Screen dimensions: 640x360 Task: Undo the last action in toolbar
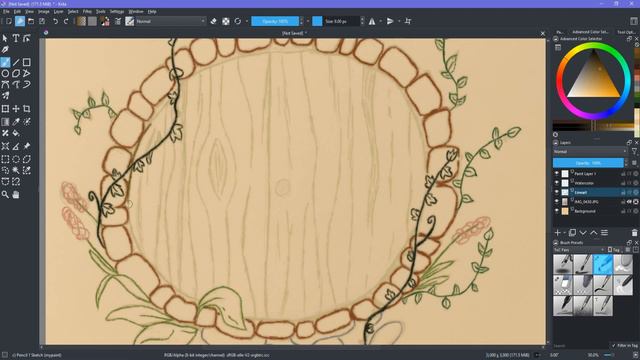click(56, 21)
